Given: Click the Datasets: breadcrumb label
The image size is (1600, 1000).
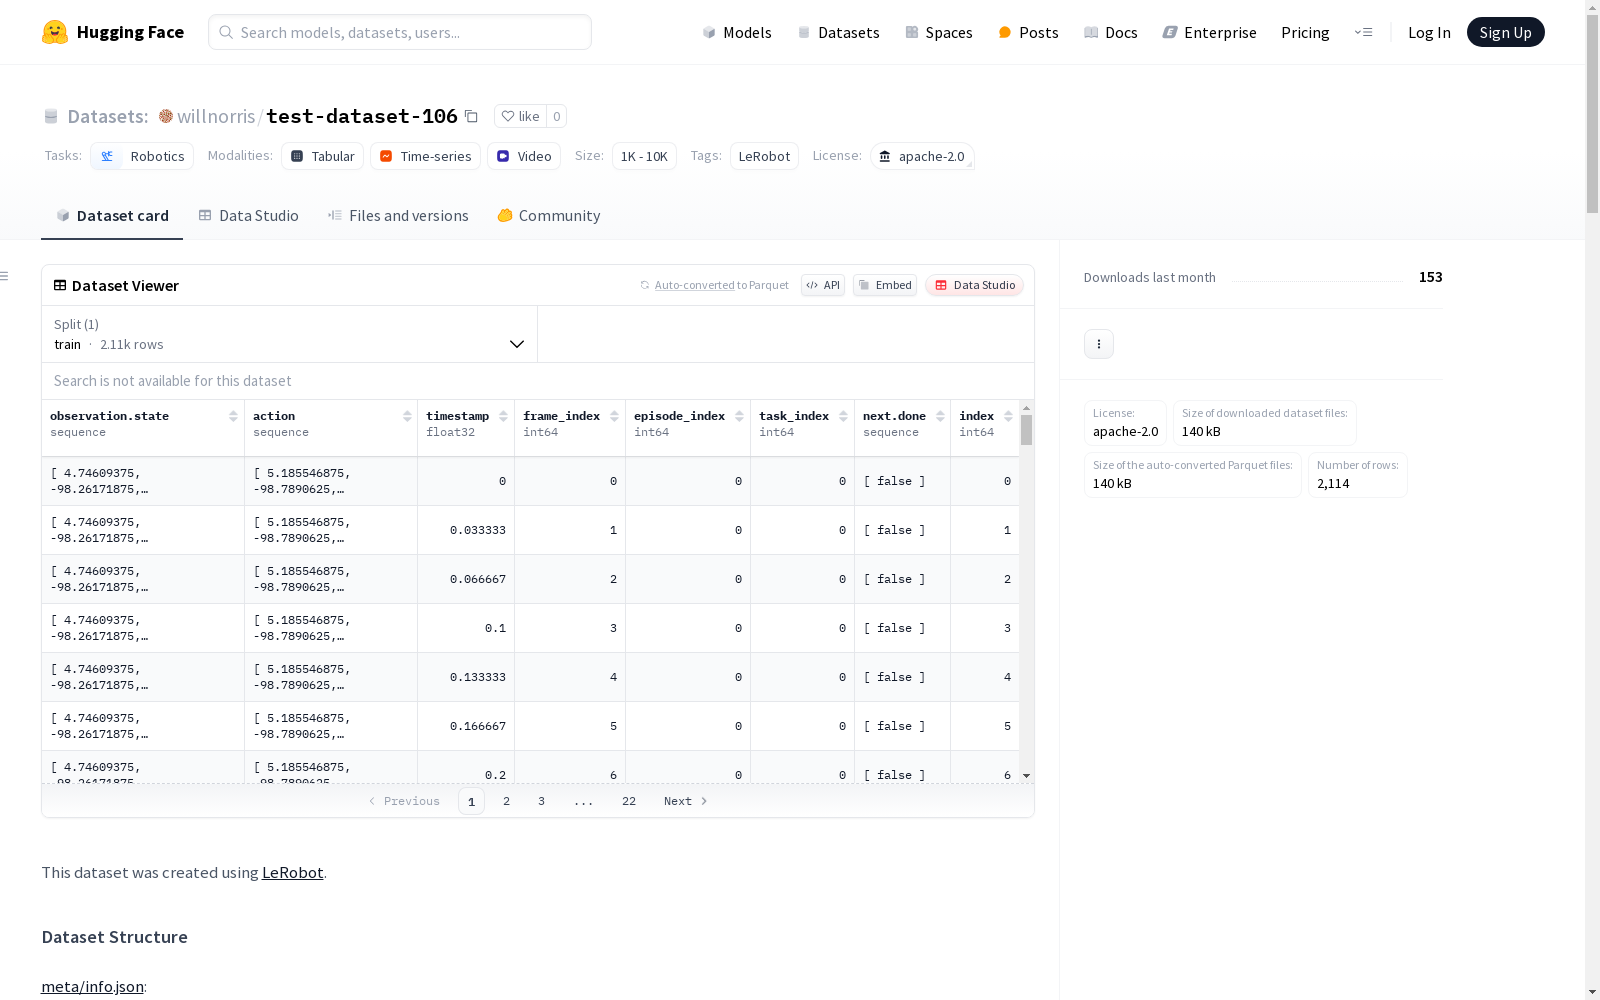Looking at the screenshot, I should (107, 116).
